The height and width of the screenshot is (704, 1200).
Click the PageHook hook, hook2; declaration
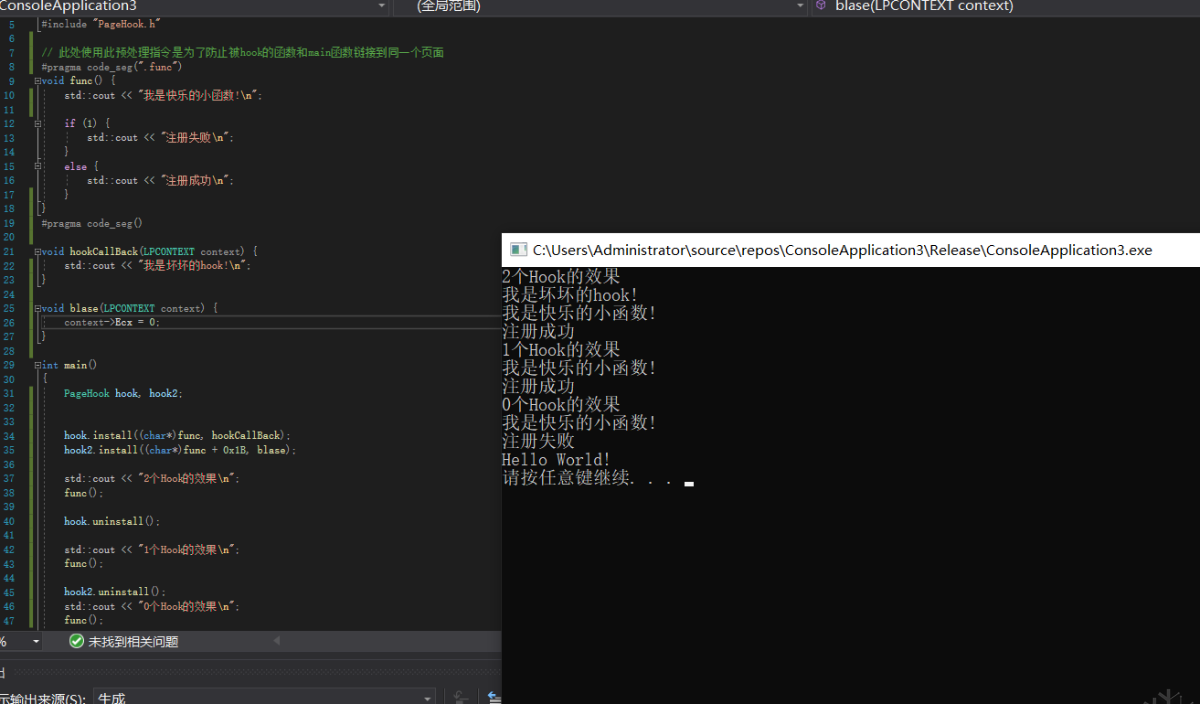[x=124, y=394]
